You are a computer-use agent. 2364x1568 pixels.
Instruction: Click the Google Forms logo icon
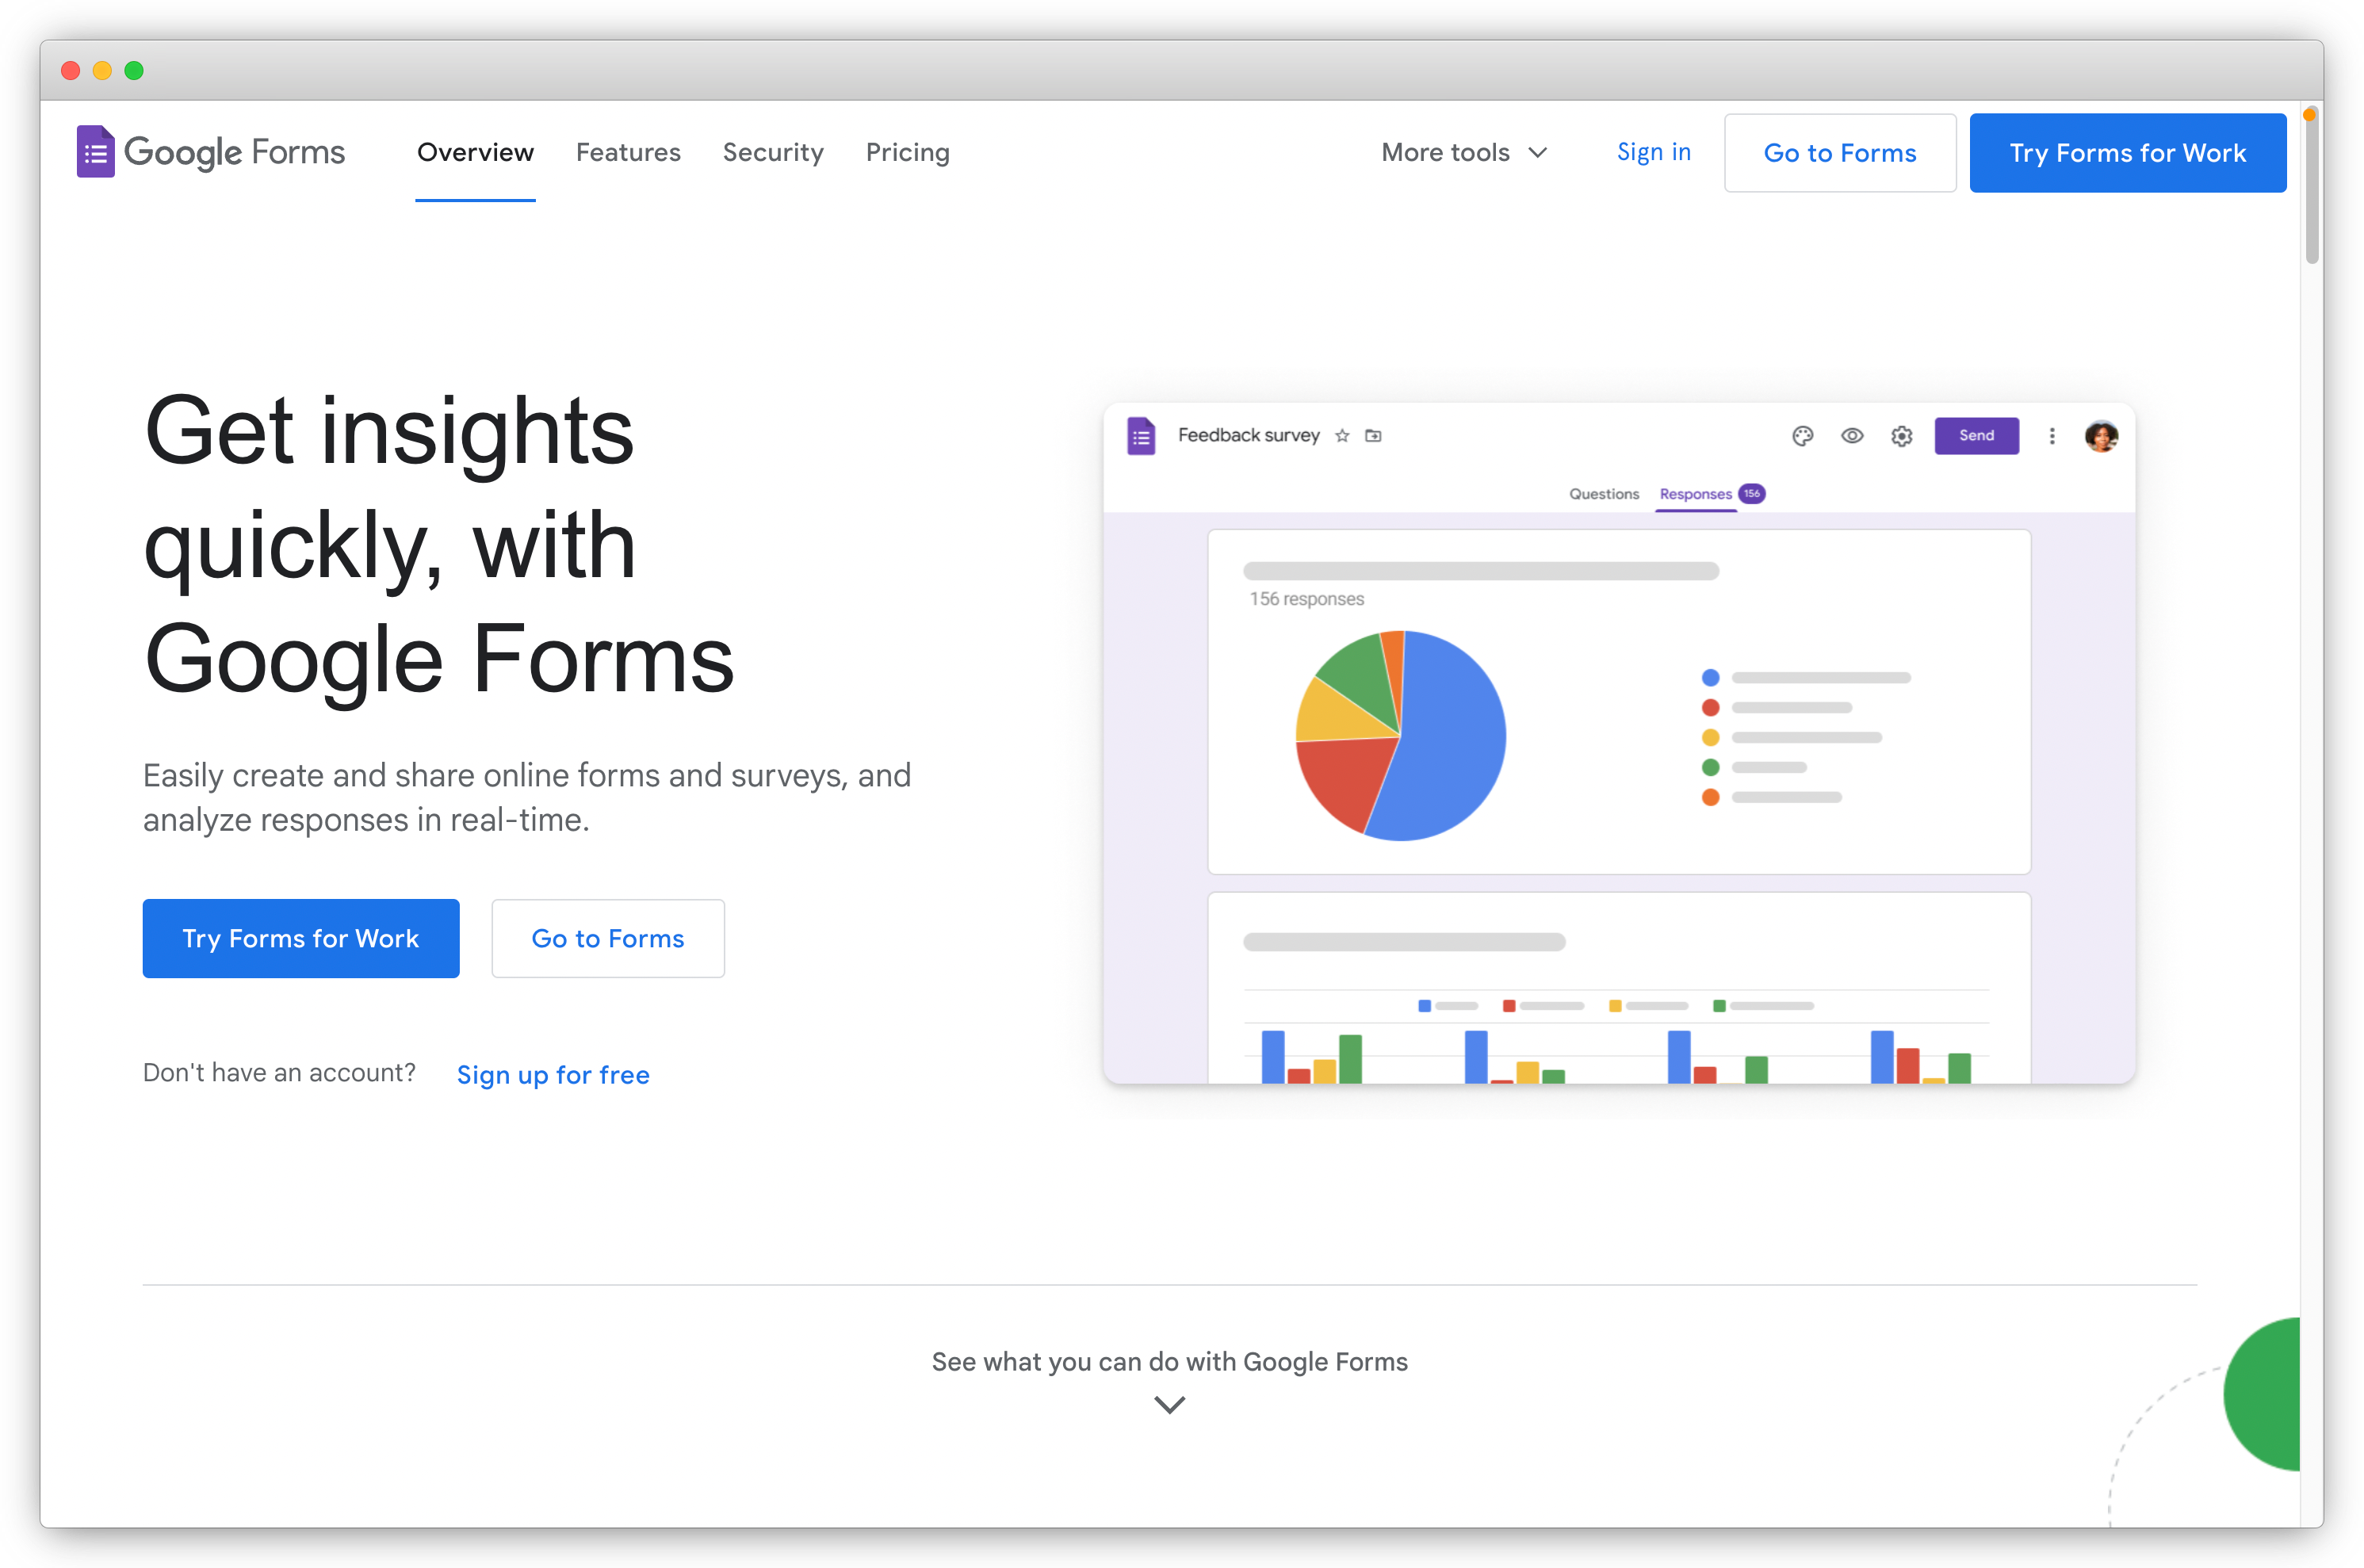pos(94,152)
